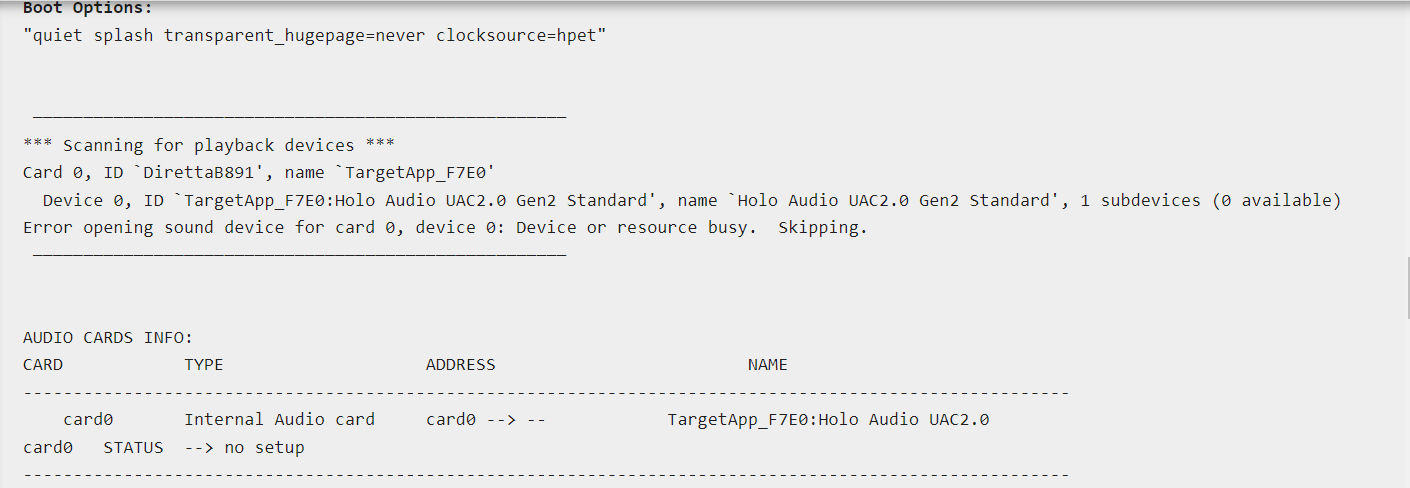
Task: Click "TargetApp_F7E0:Holo Audio UAC2.0" in the table row
Action: [x=828, y=420]
